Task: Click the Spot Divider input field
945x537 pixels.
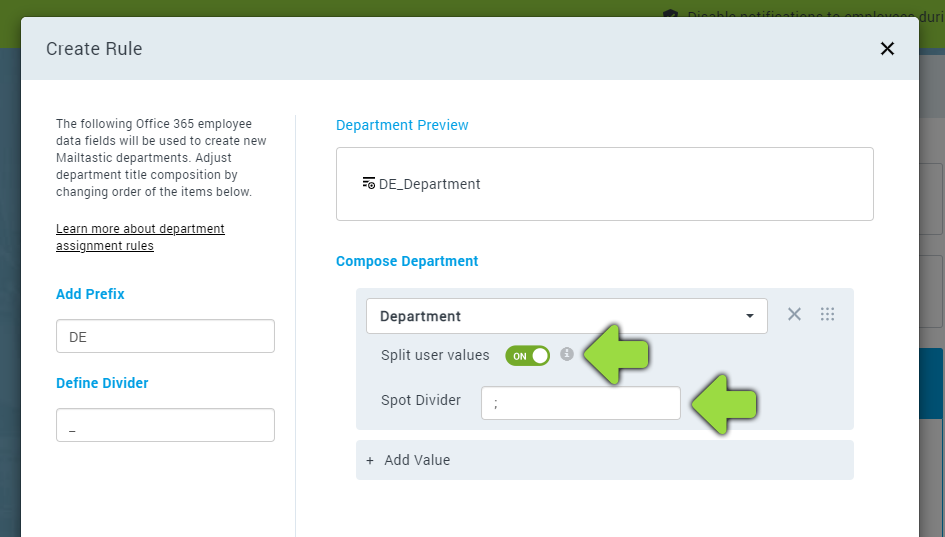Action: [580, 403]
